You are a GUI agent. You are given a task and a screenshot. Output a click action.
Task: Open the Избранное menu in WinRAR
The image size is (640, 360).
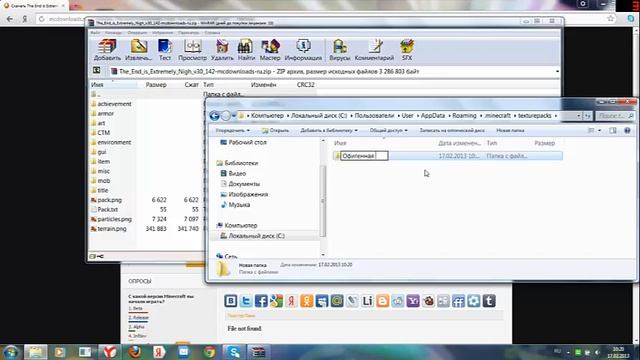coord(163,33)
